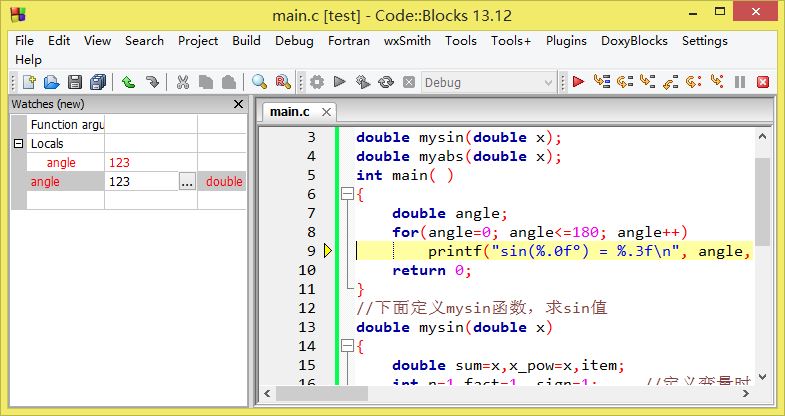Open the Edit menu
Screen dimensions: 785x416
pyautogui.click(x=59, y=41)
